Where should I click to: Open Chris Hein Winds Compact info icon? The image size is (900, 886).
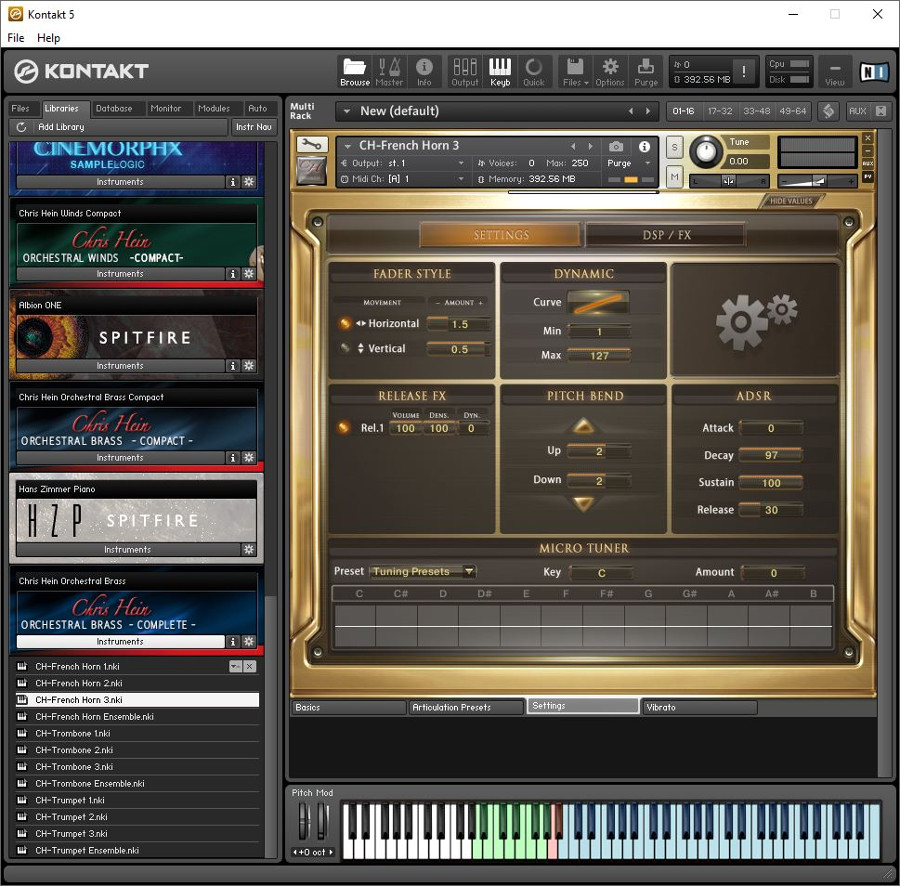coord(232,274)
